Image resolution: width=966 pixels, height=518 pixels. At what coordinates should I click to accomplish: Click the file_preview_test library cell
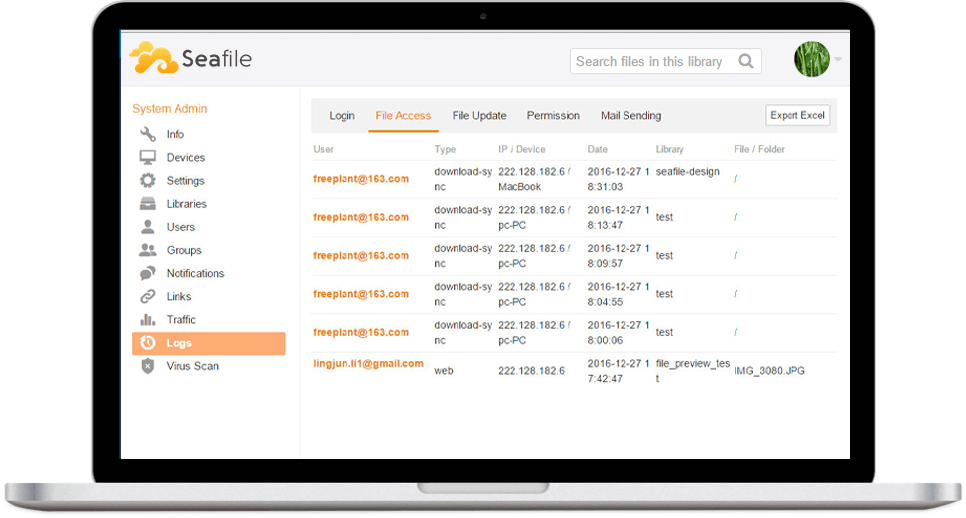692,371
